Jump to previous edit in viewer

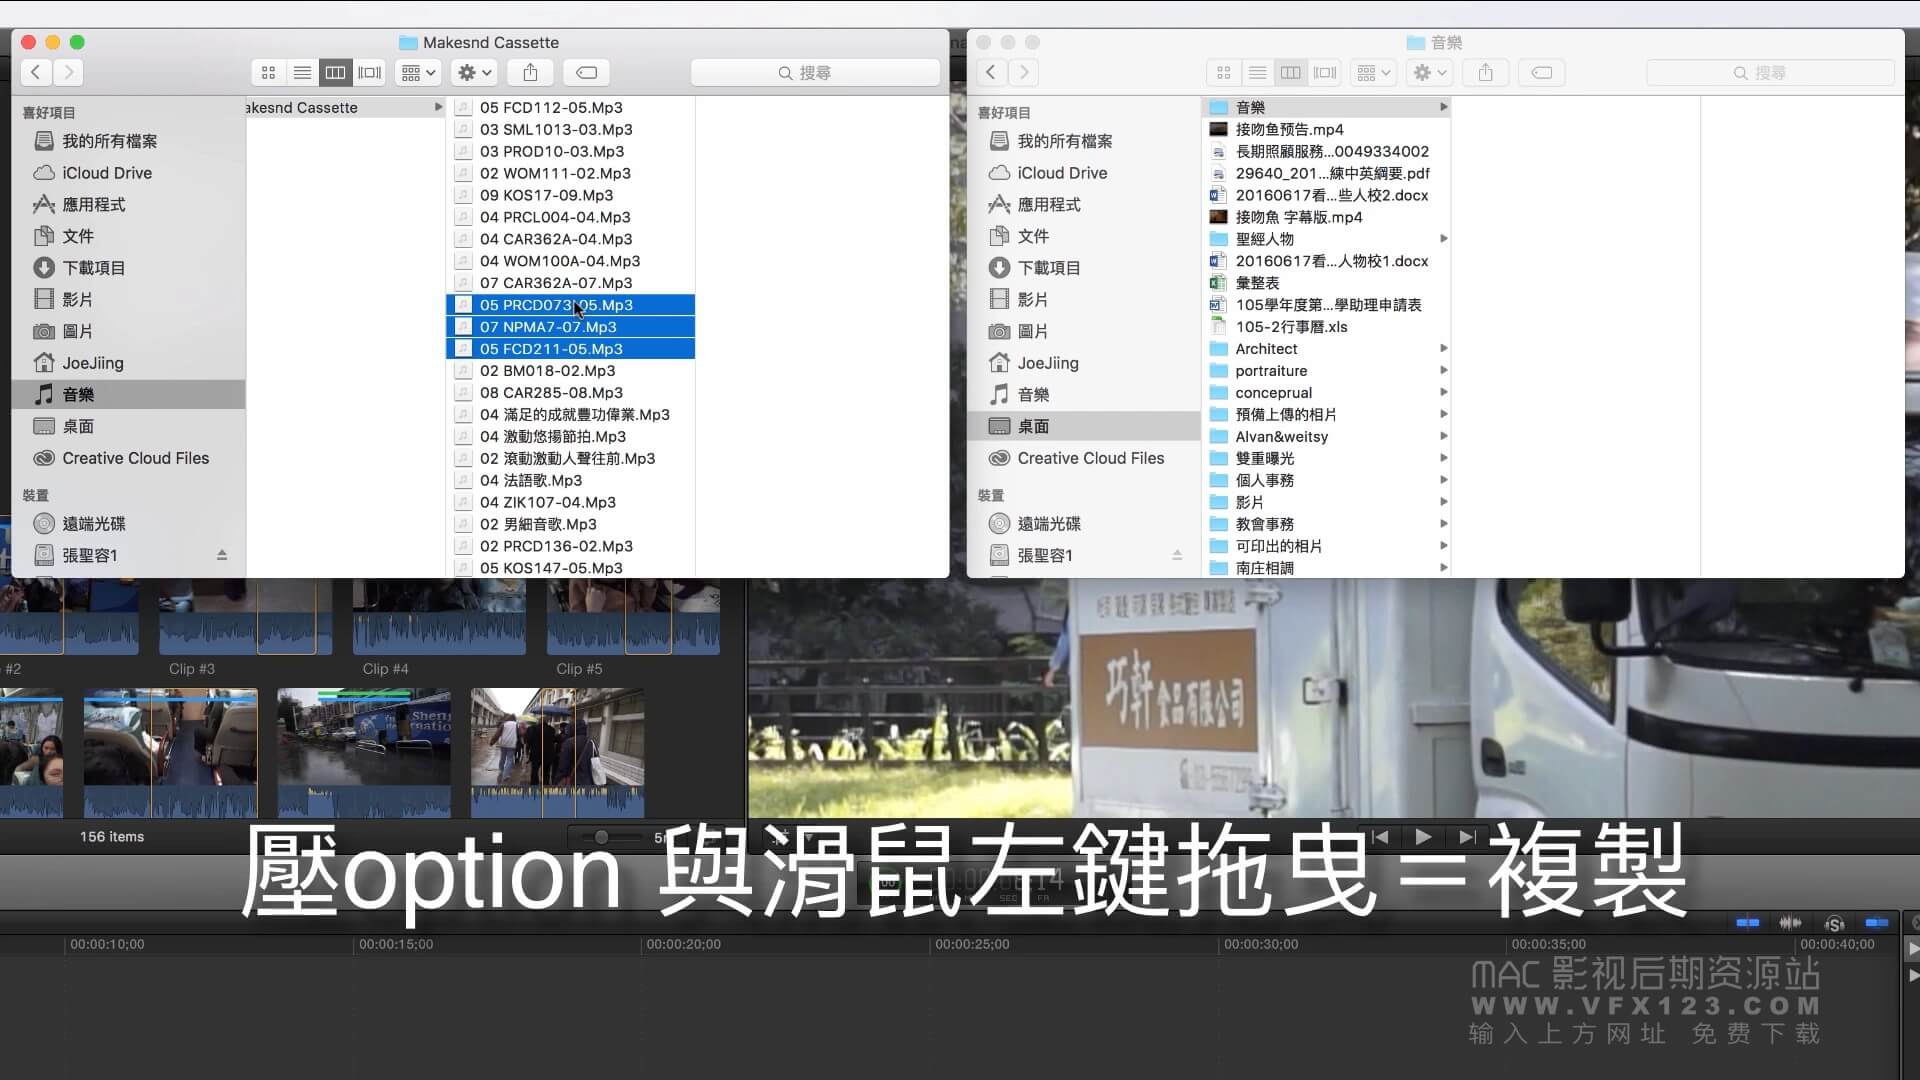coord(1380,837)
